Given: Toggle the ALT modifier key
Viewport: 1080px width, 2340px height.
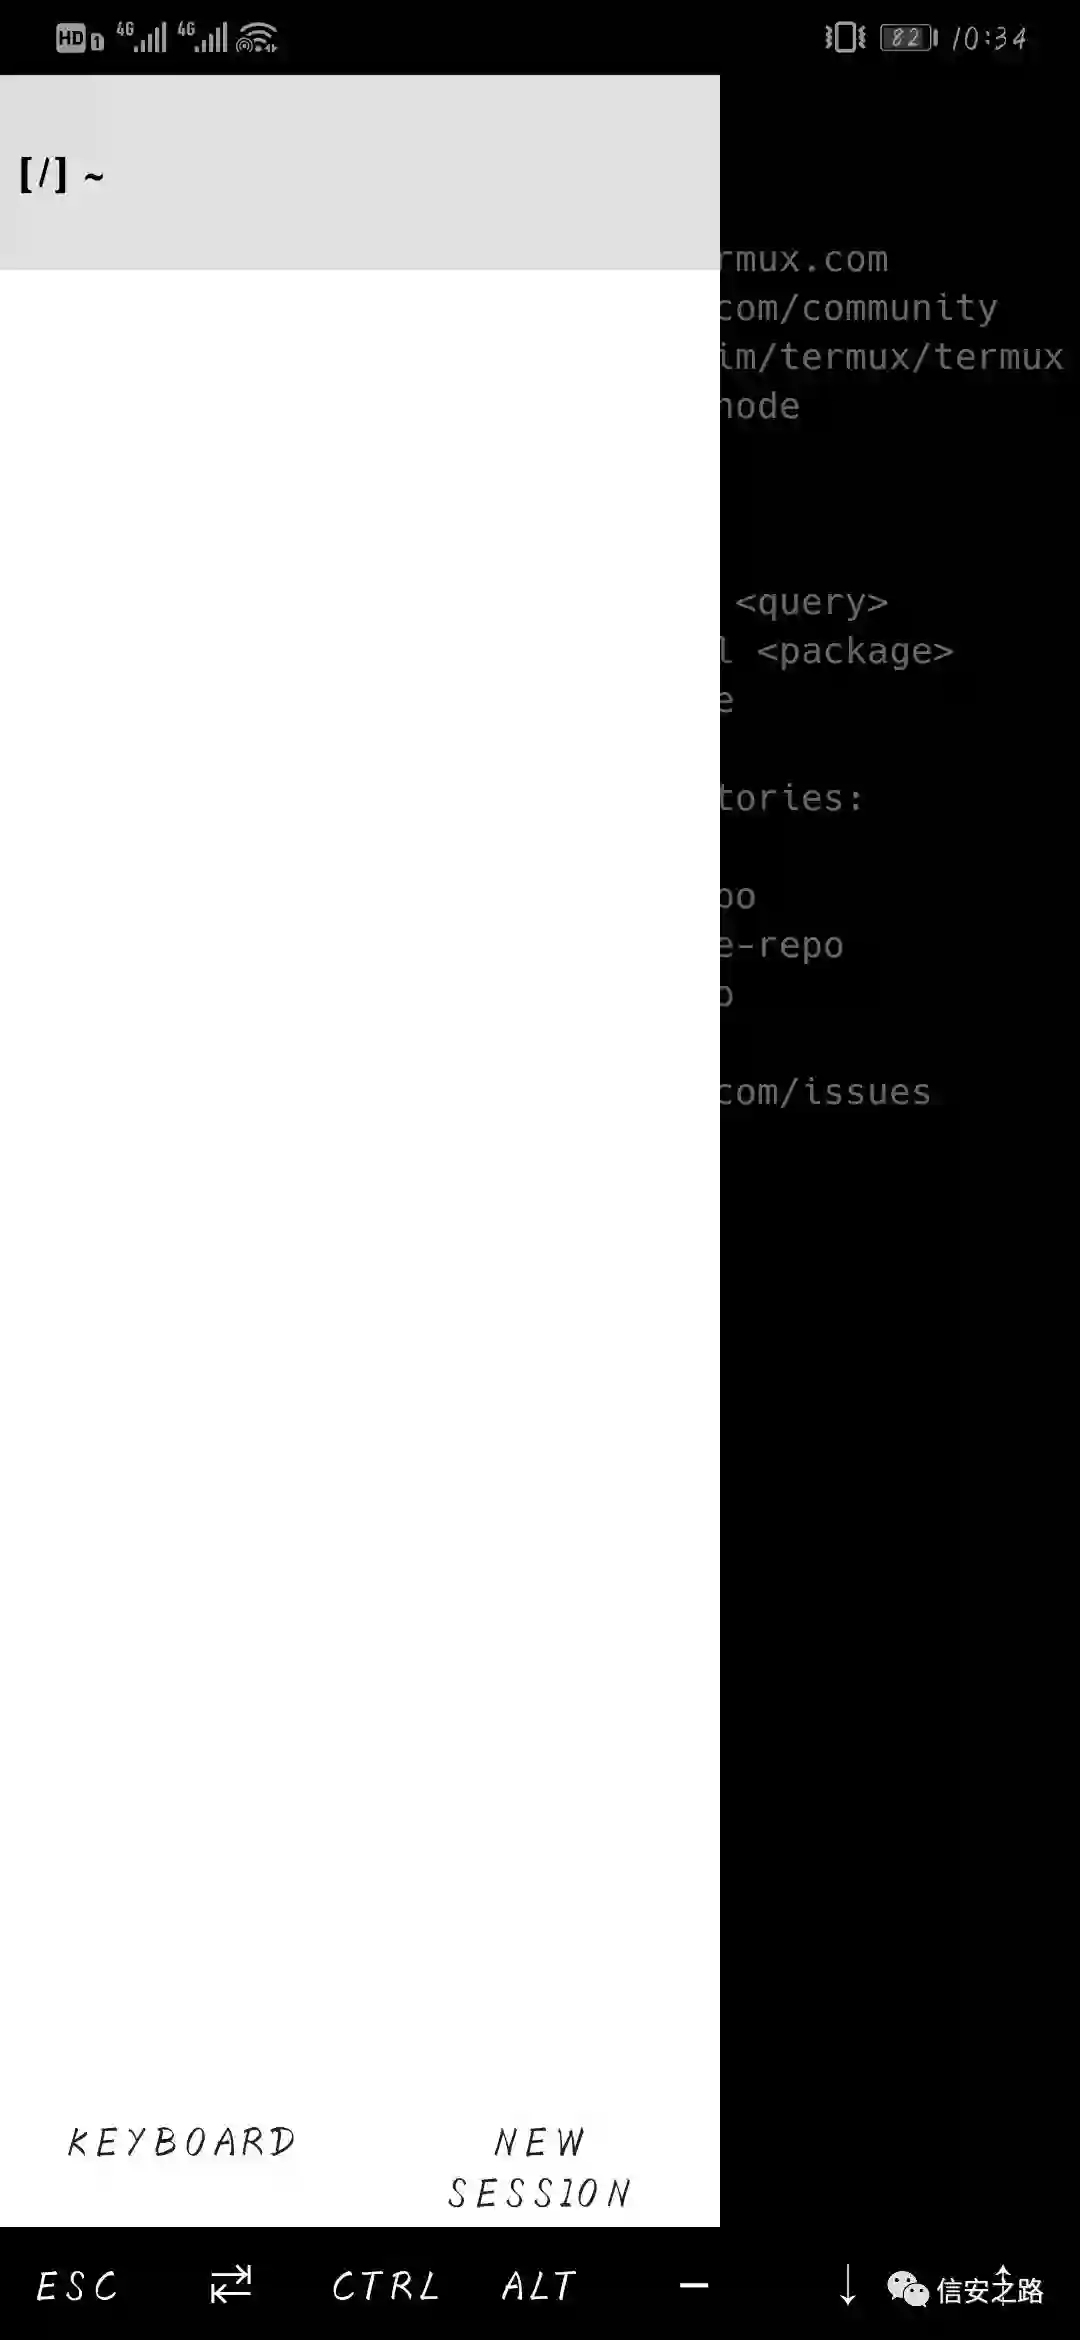Looking at the screenshot, I should click(x=539, y=2286).
